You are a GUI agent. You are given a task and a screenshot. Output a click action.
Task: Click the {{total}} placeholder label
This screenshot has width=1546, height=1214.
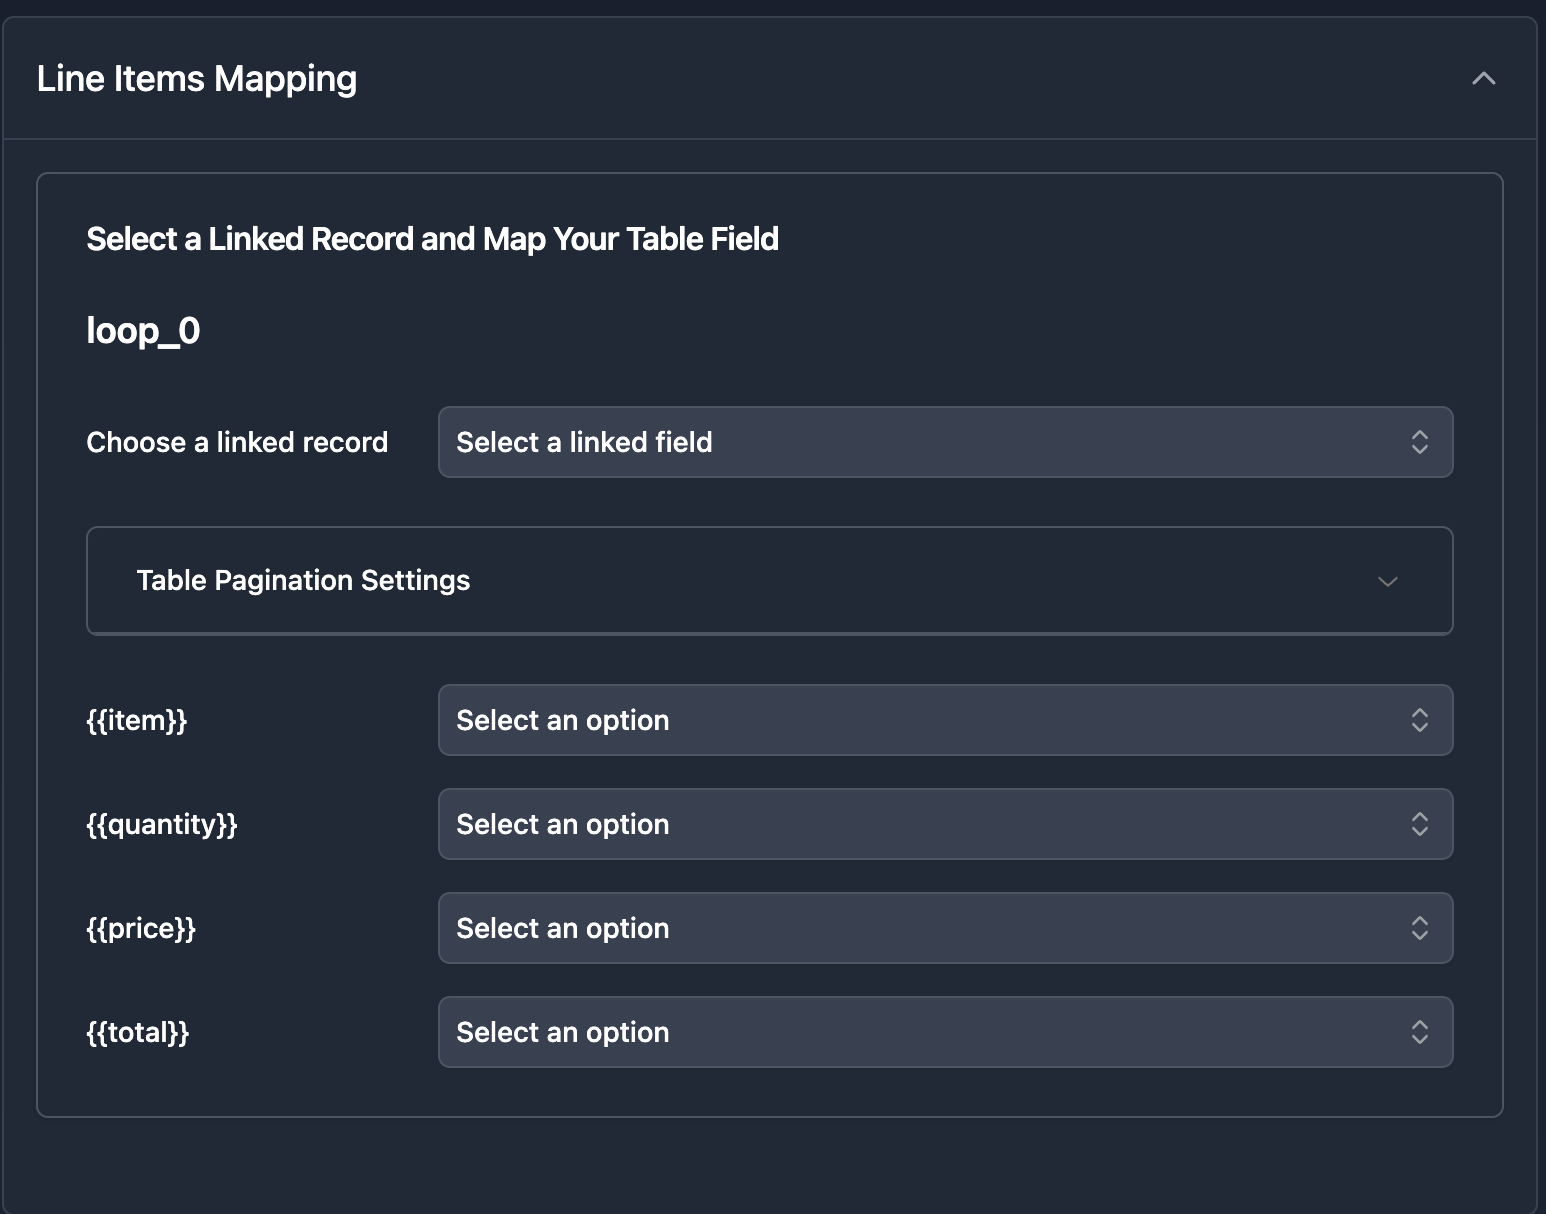(x=138, y=1032)
